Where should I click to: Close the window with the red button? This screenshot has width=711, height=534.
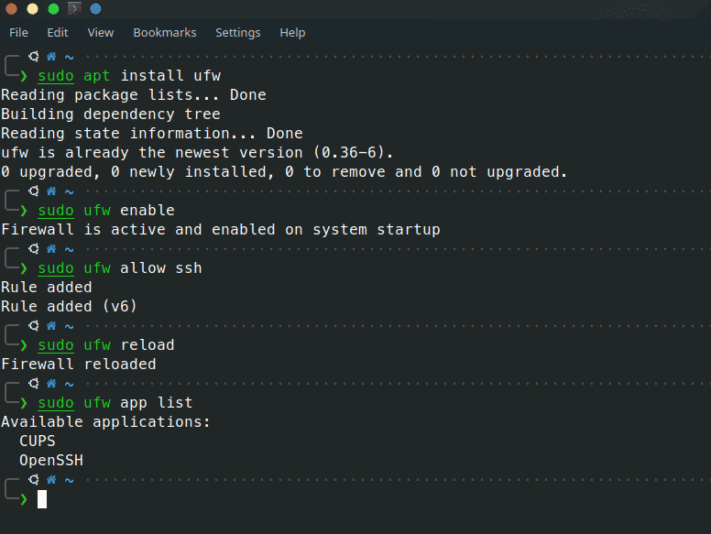[10, 9]
